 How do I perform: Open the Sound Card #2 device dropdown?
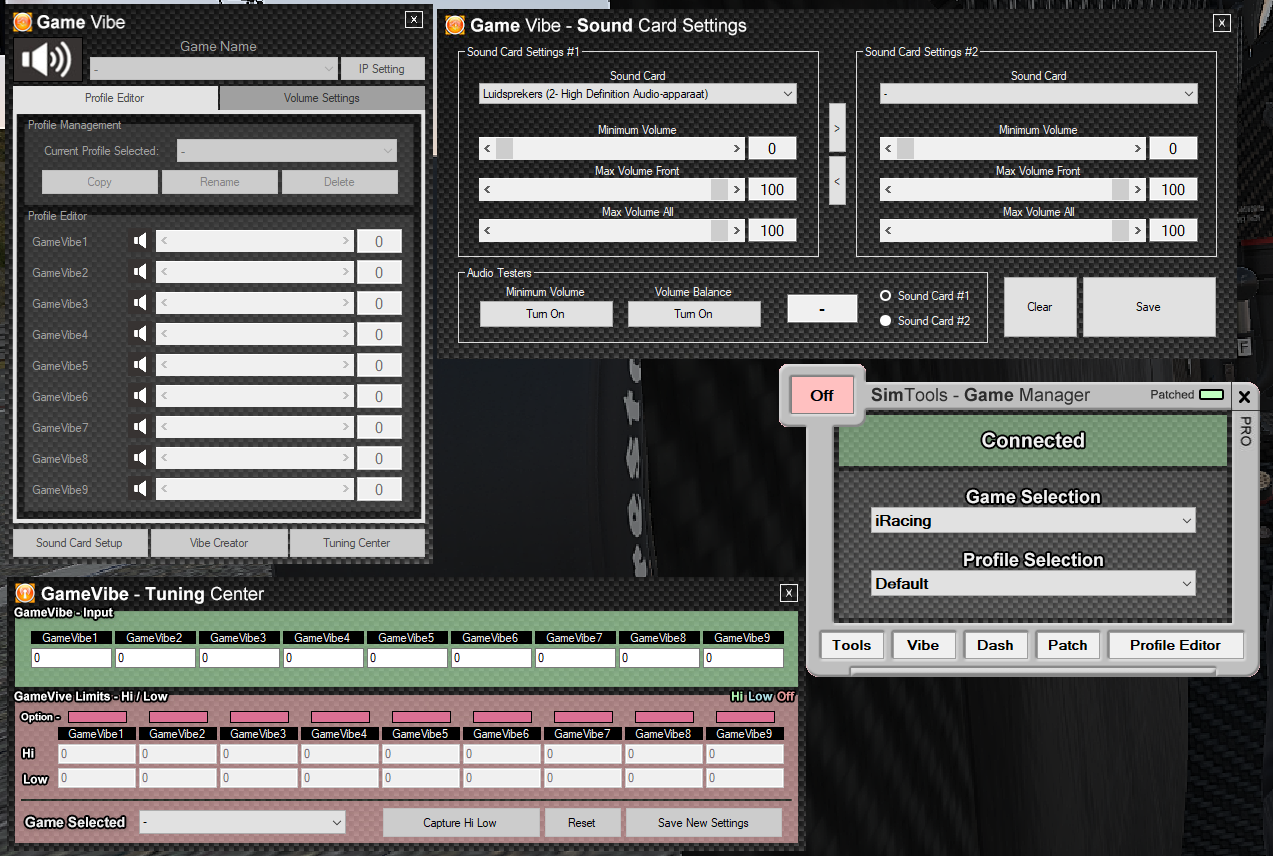1039,94
